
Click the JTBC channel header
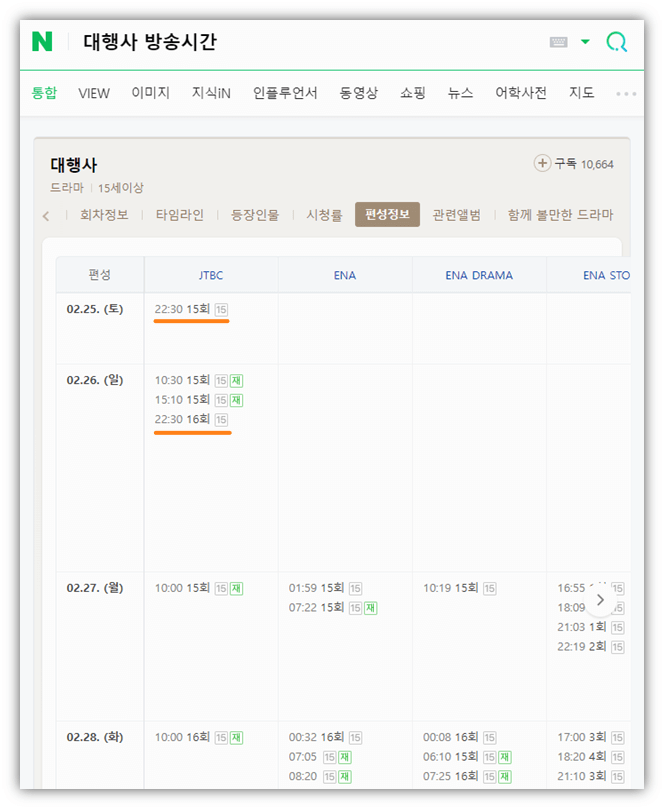point(211,276)
